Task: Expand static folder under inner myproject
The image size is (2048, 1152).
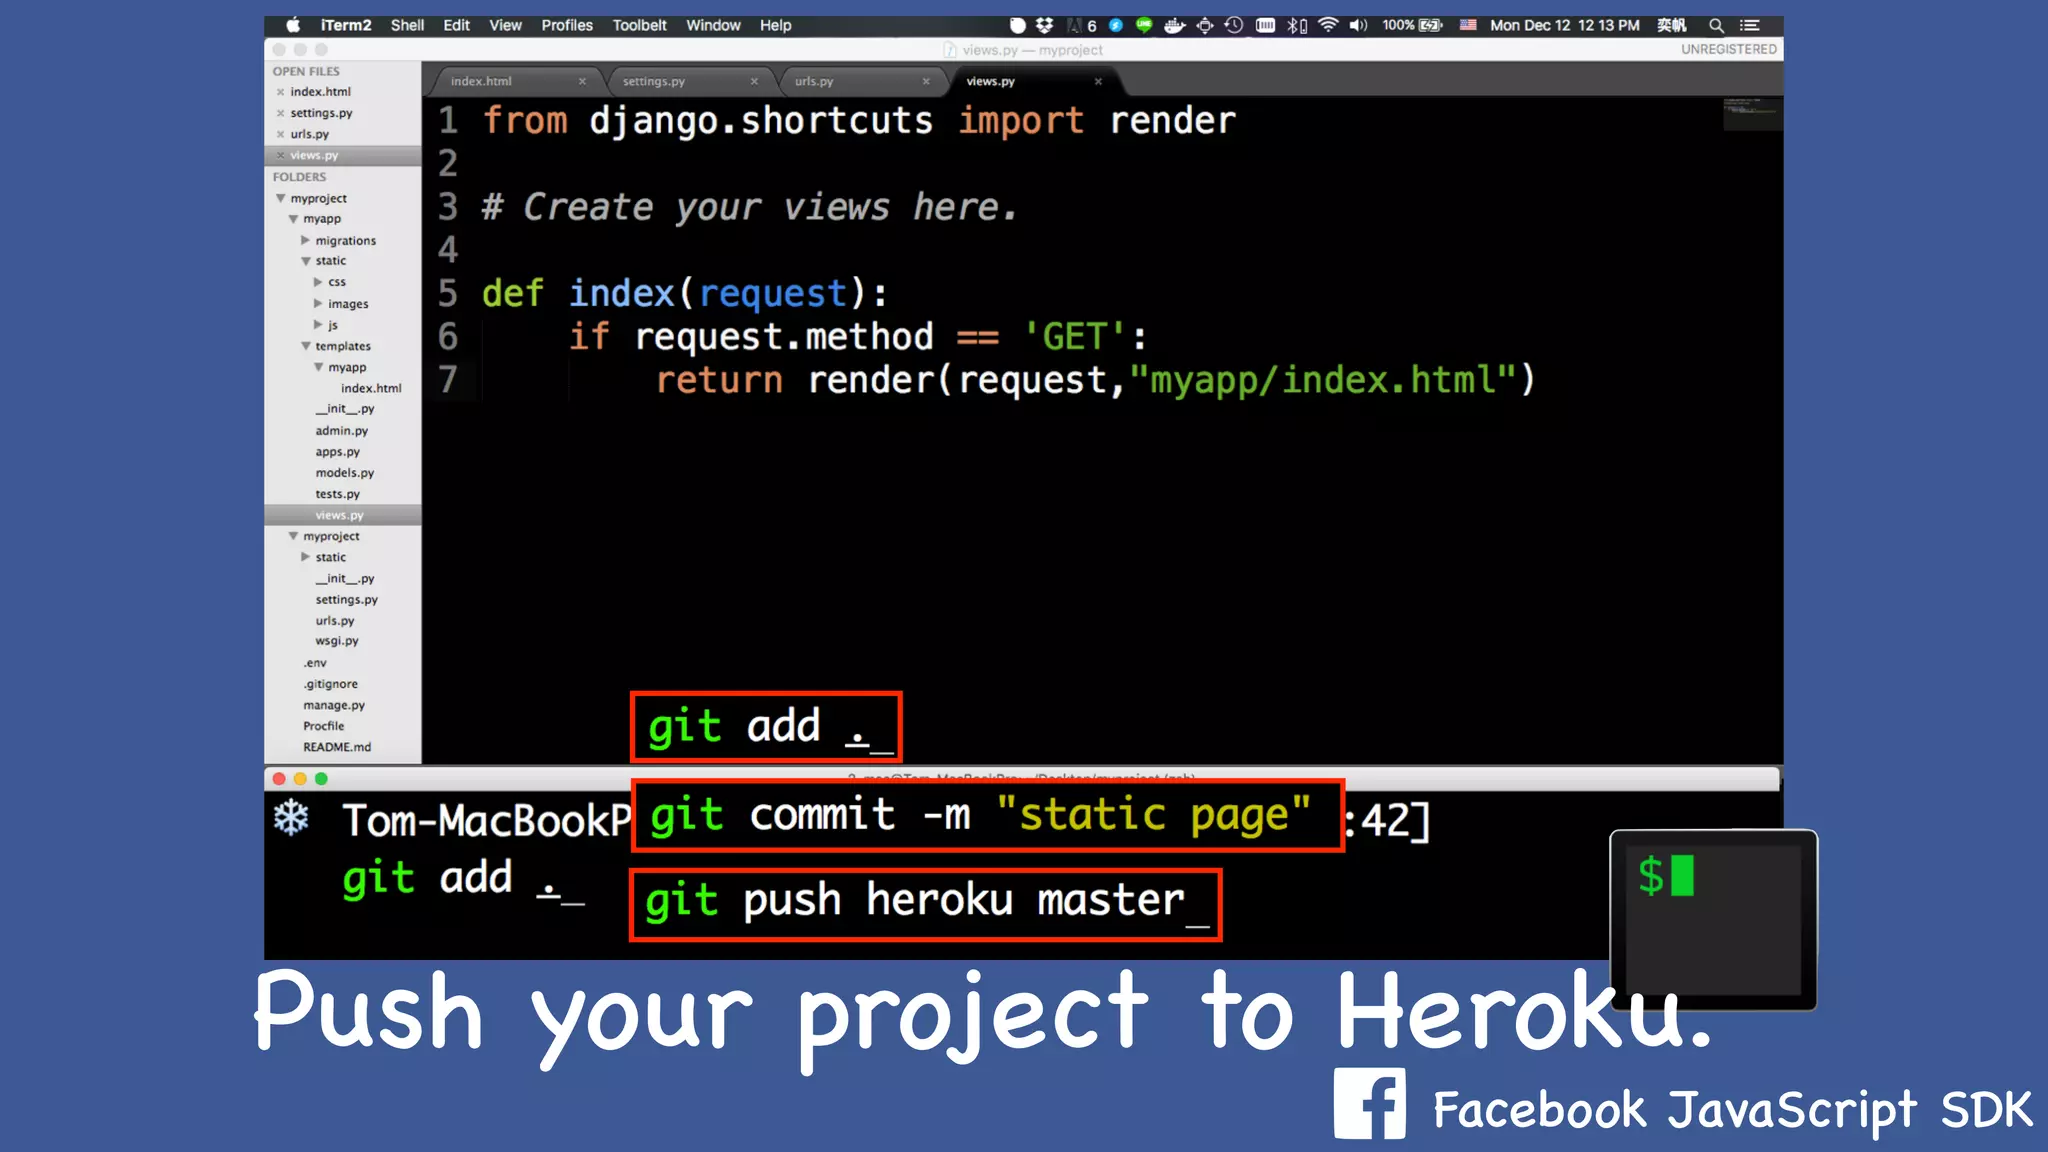Action: pos(305,557)
